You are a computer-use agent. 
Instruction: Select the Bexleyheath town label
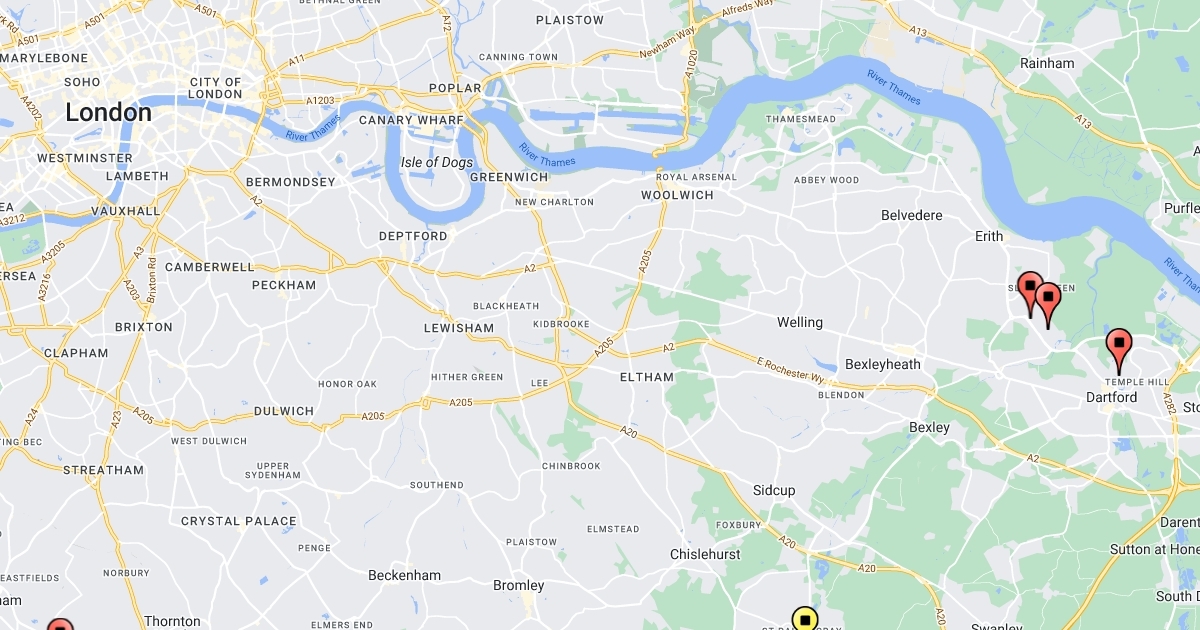[883, 364]
